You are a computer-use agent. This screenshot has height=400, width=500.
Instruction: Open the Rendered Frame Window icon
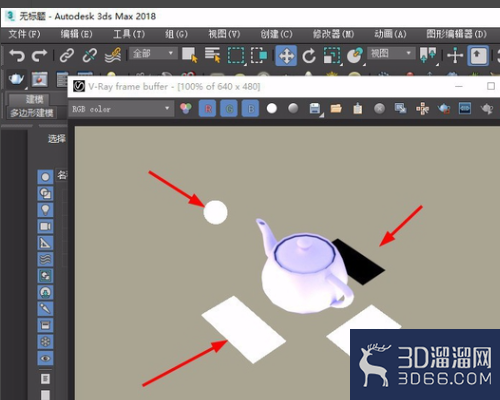(40, 79)
